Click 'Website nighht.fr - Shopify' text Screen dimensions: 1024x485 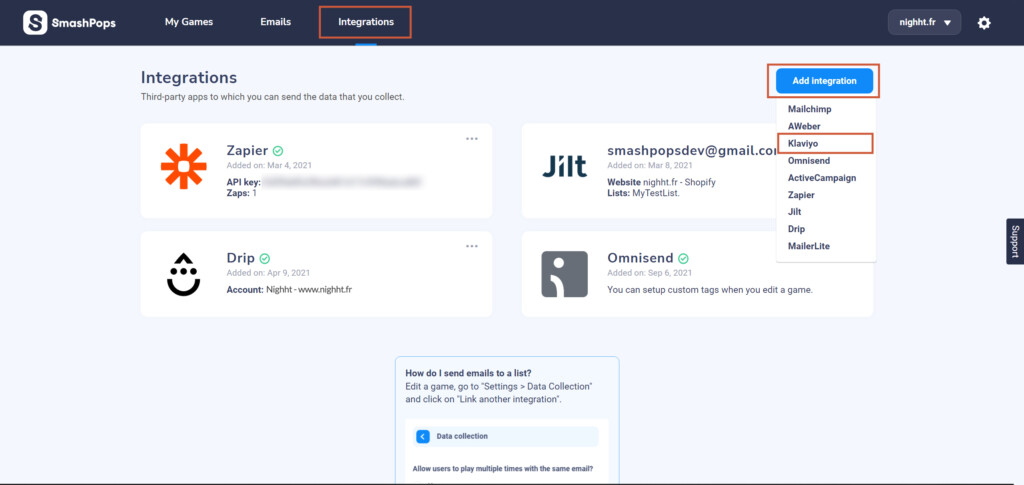coord(662,183)
